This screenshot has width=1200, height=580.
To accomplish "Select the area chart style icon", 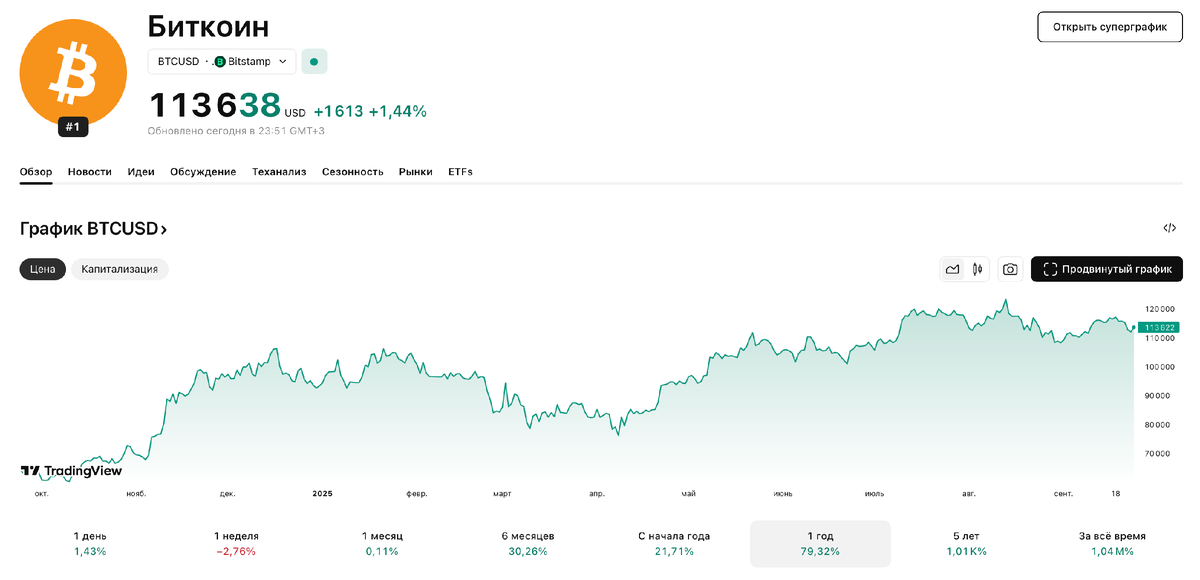I will point(953,269).
